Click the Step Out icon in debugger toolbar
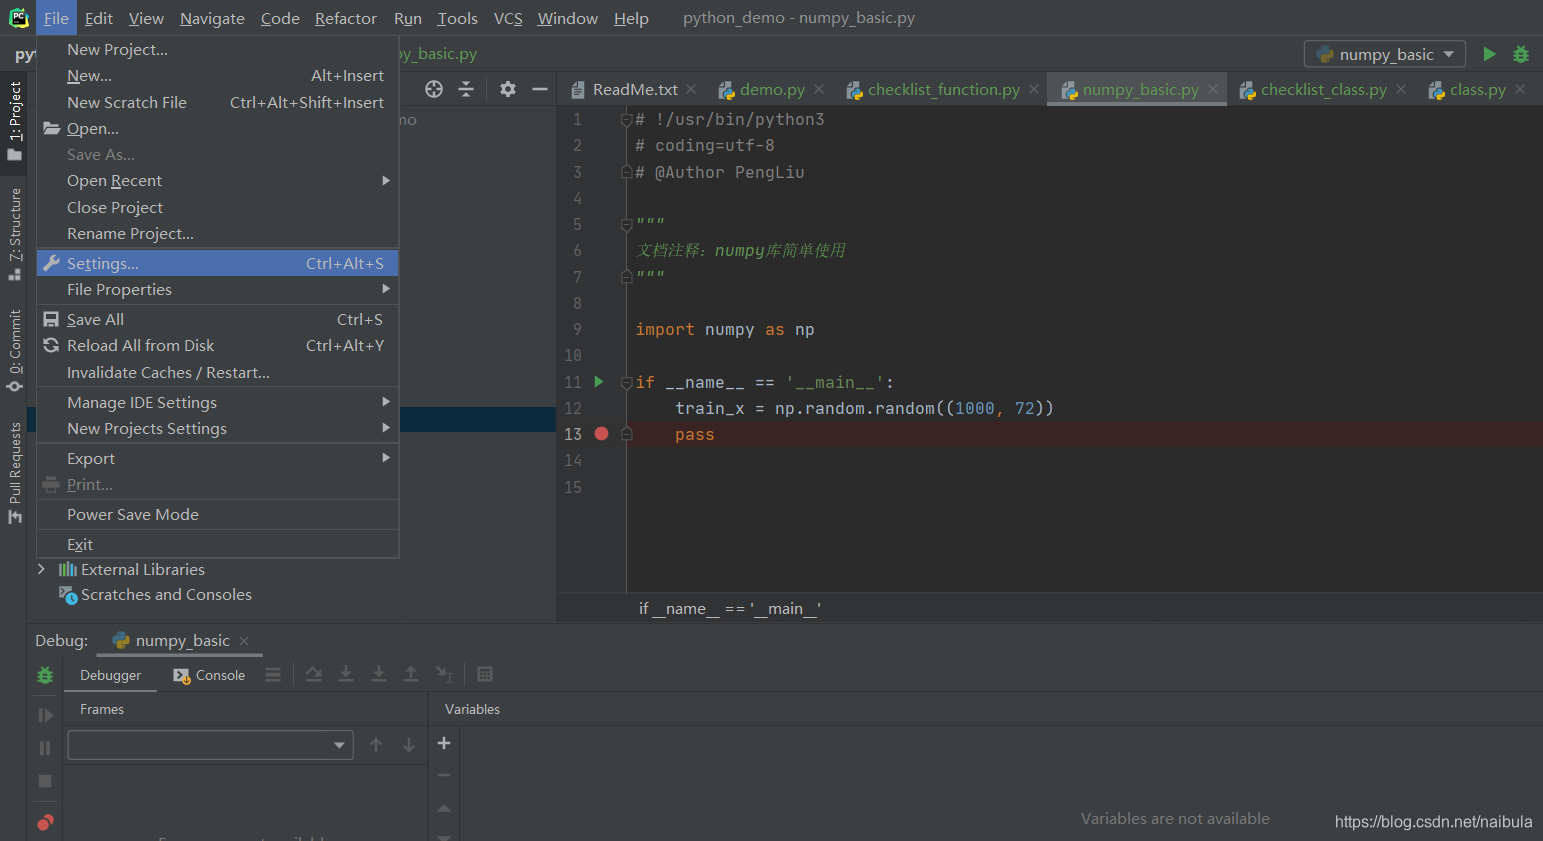The height and width of the screenshot is (841, 1543). [411, 674]
